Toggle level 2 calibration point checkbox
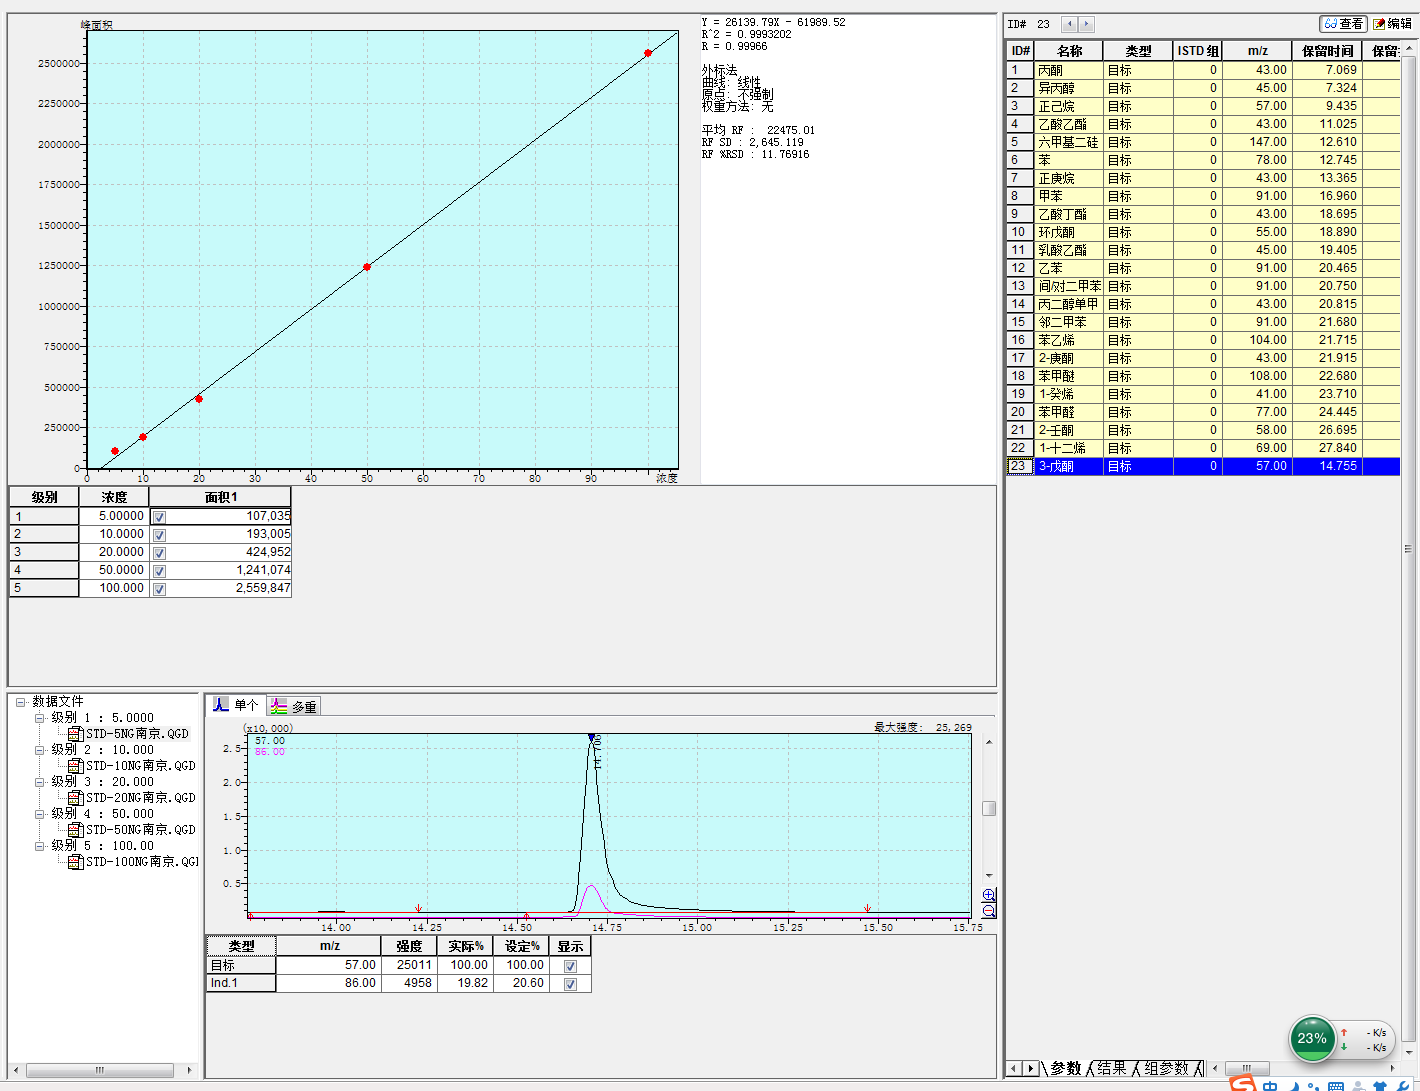Screen dimensions: 1420x1091 pyautogui.click(x=159, y=535)
